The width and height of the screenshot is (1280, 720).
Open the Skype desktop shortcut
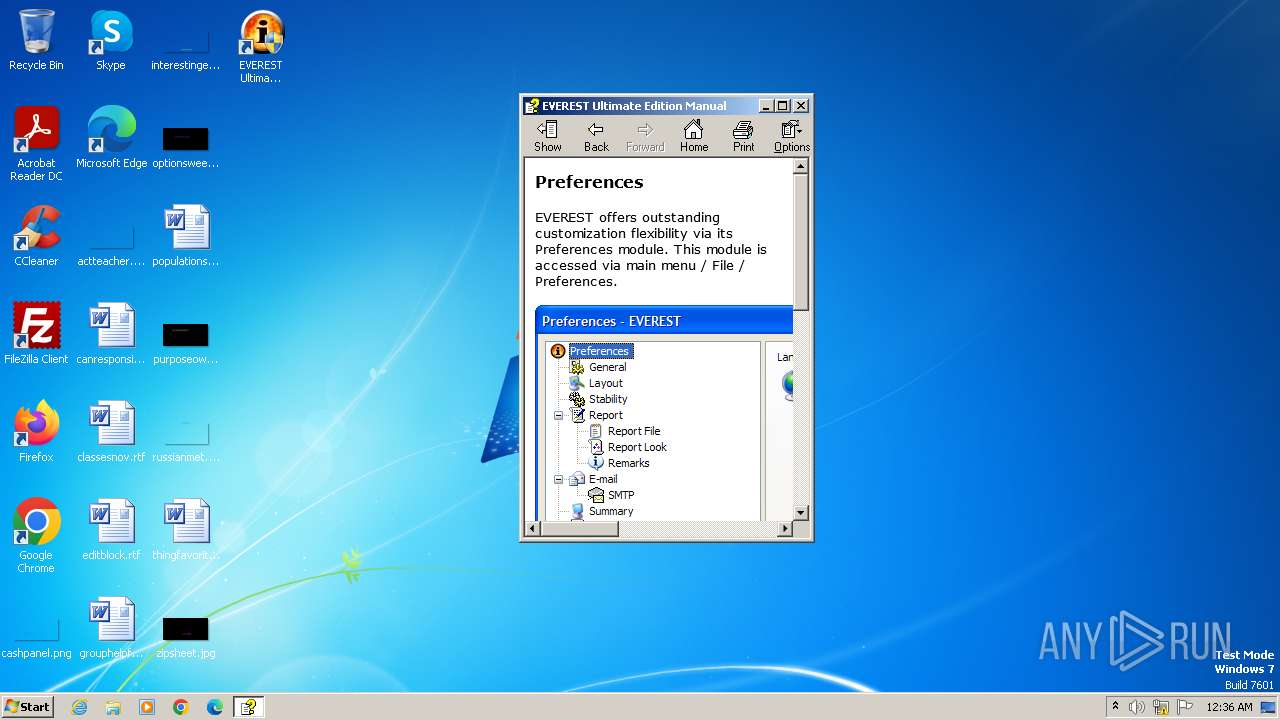point(110,40)
